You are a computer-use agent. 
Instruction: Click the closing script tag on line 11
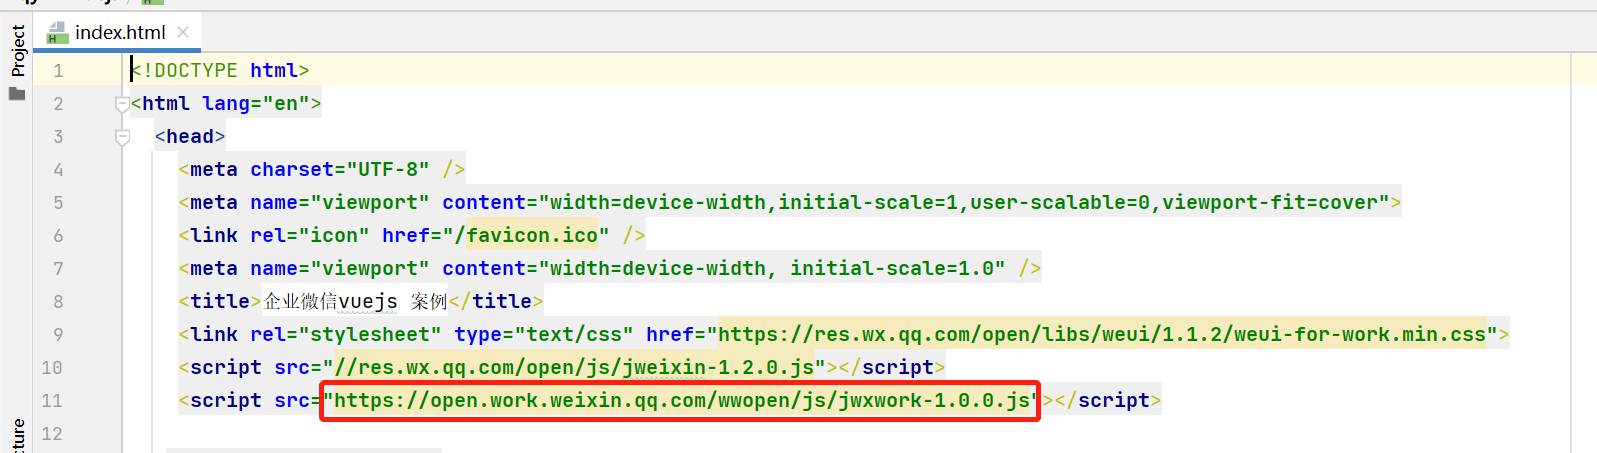click(1108, 401)
